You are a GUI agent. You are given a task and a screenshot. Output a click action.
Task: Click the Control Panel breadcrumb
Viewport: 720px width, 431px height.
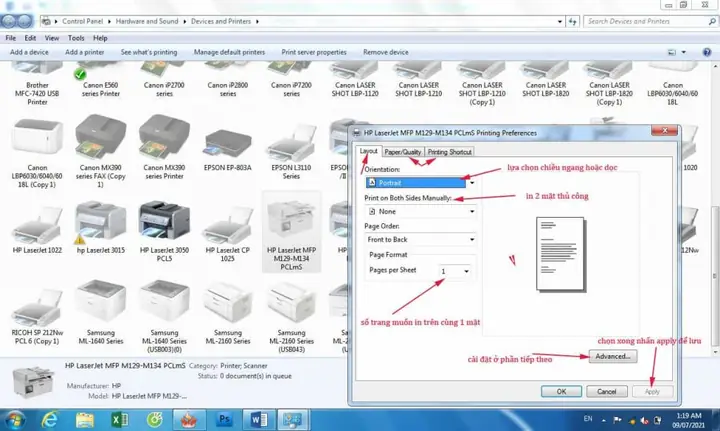83,22
